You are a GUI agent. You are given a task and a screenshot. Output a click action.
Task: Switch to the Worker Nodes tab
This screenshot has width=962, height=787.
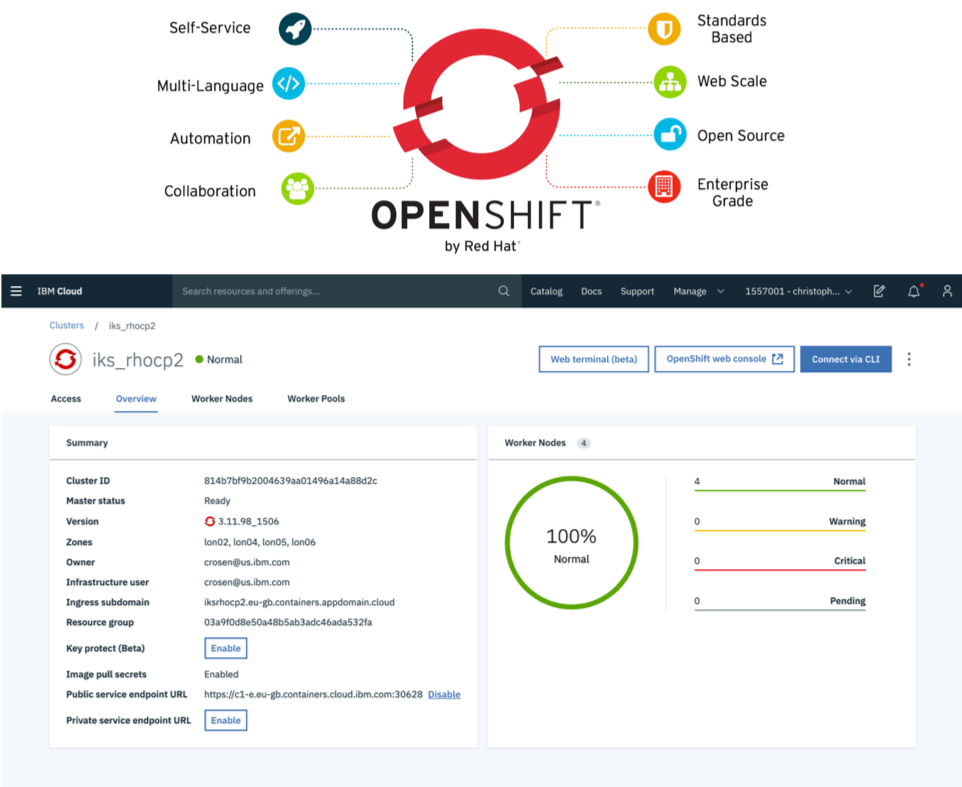pyautogui.click(x=222, y=399)
